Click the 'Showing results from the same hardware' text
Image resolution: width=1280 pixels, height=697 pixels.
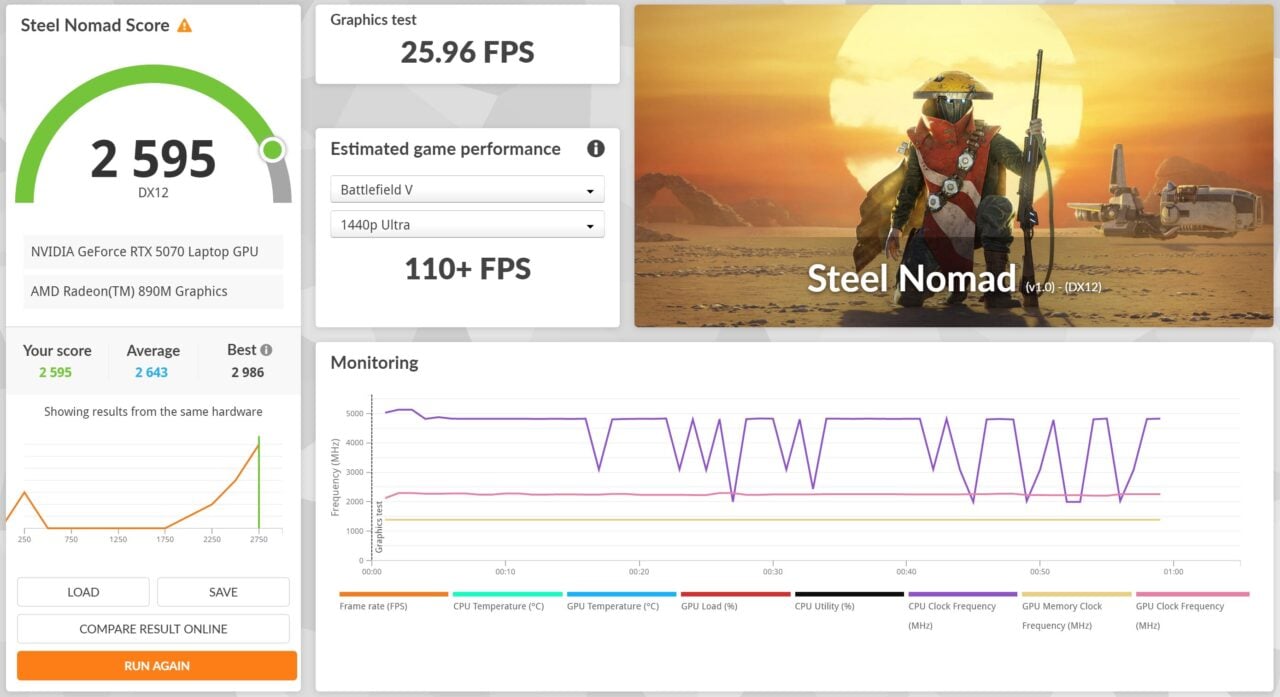pos(153,412)
